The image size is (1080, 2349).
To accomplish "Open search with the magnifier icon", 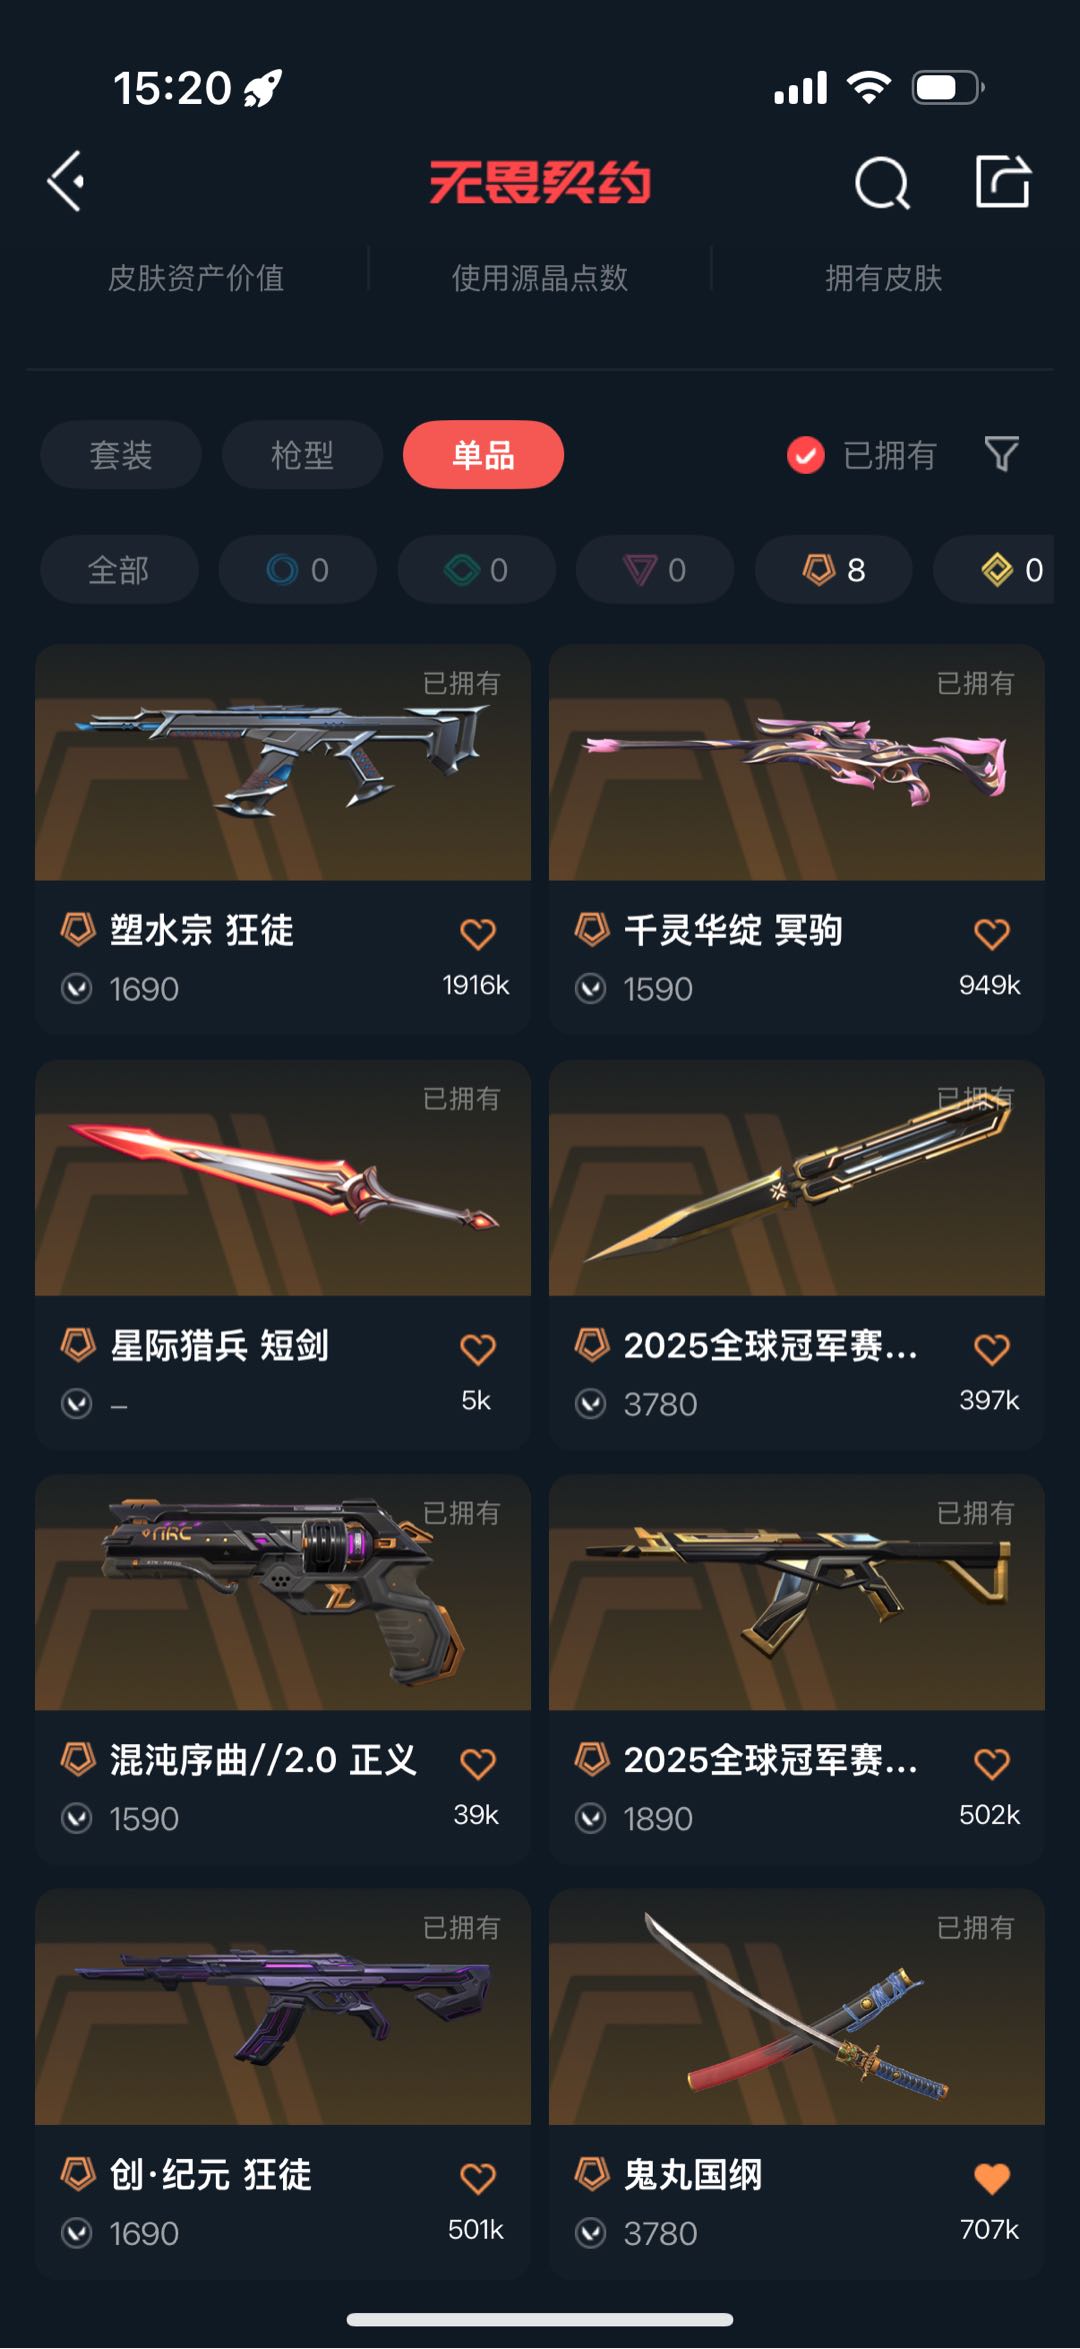I will click(882, 183).
